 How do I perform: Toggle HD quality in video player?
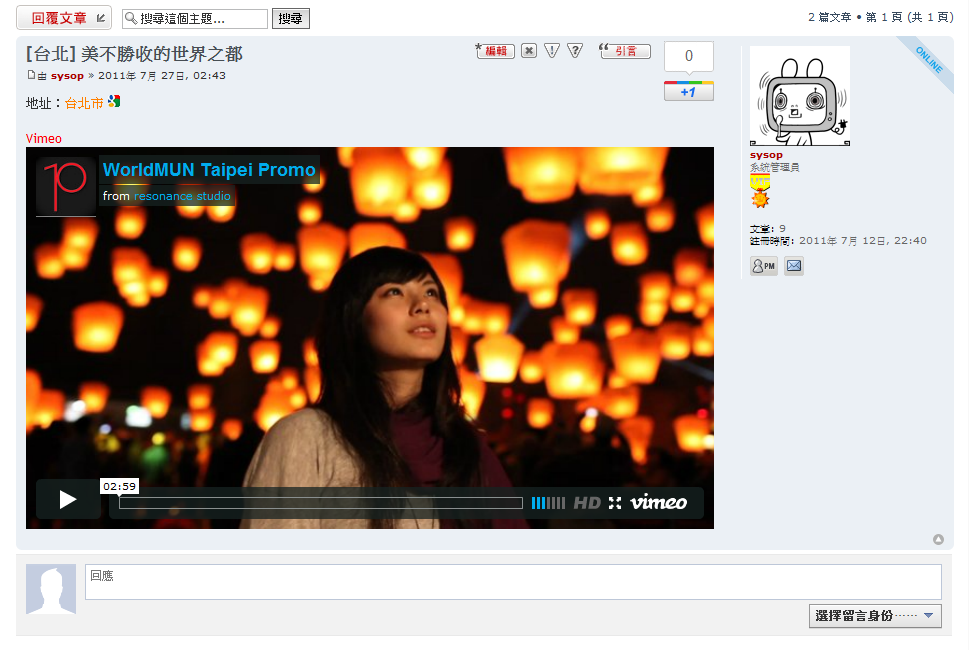click(x=587, y=503)
